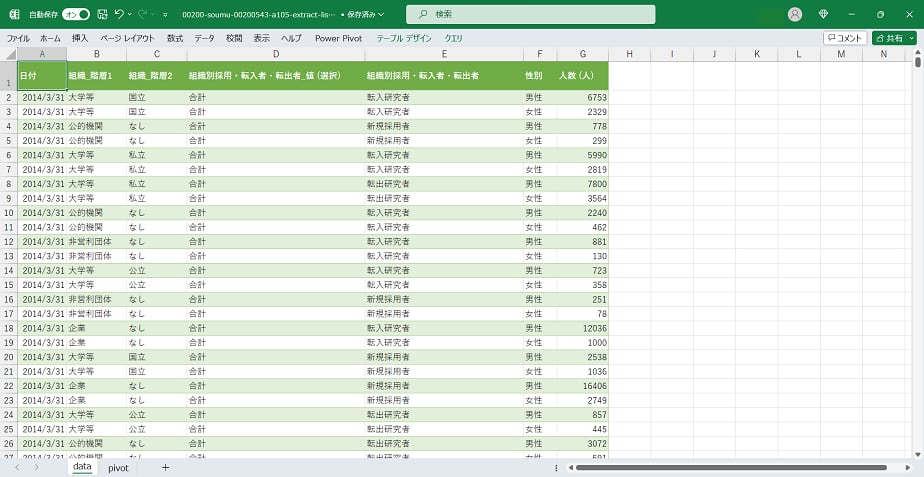Add a new sheet with plus icon
The height and width of the screenshot is (477, 924).
165,467
